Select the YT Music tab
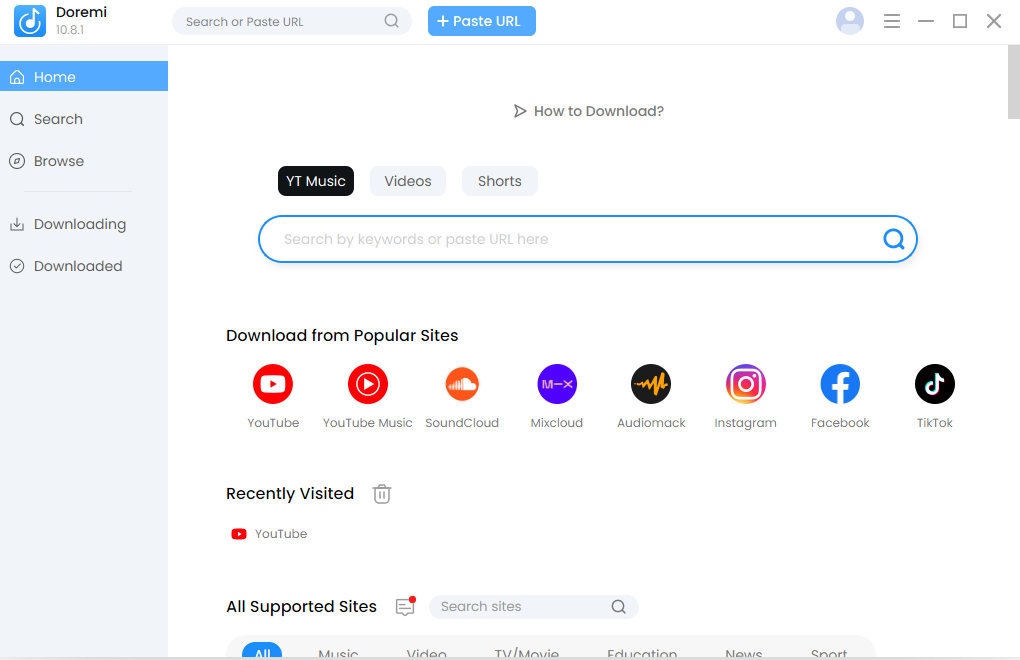The width and height of the screenshot is (1020, 660). pos(315,181)
